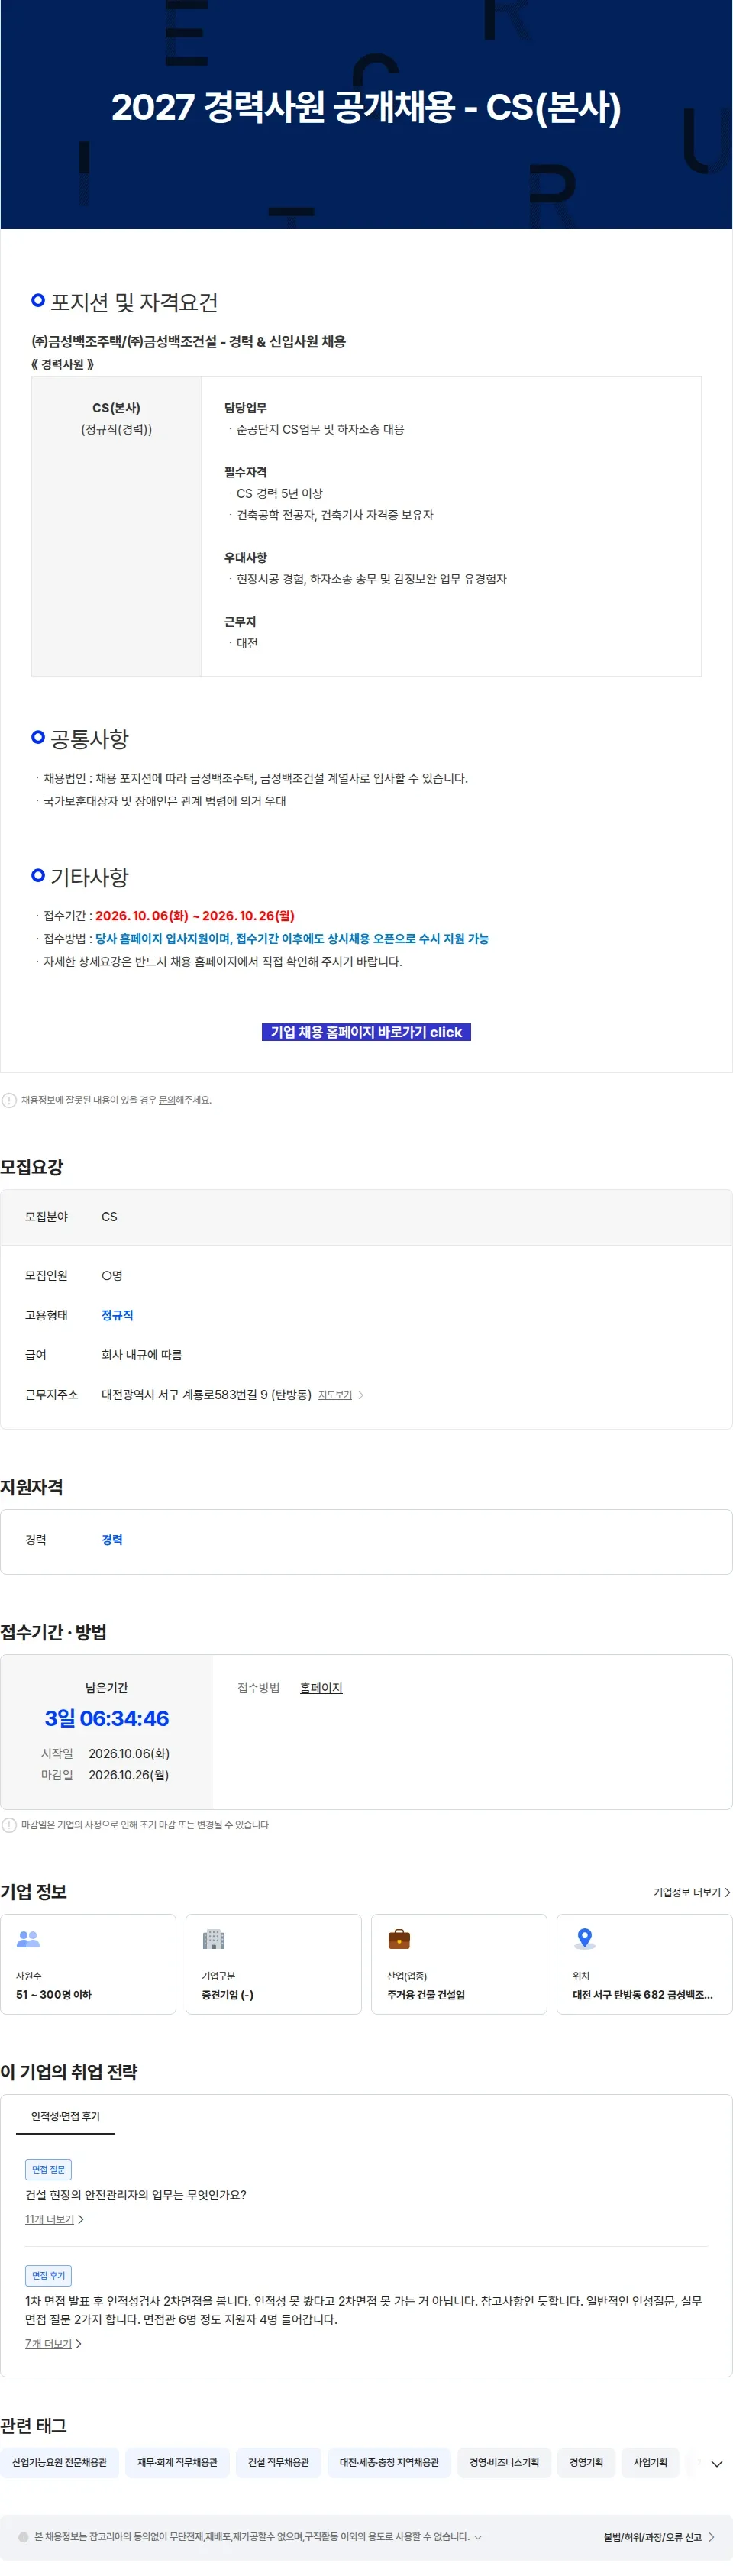Click the circle bullet icon beside 공통사항
The height and width of the screenshot is (2576, 733).
[38, 737]
